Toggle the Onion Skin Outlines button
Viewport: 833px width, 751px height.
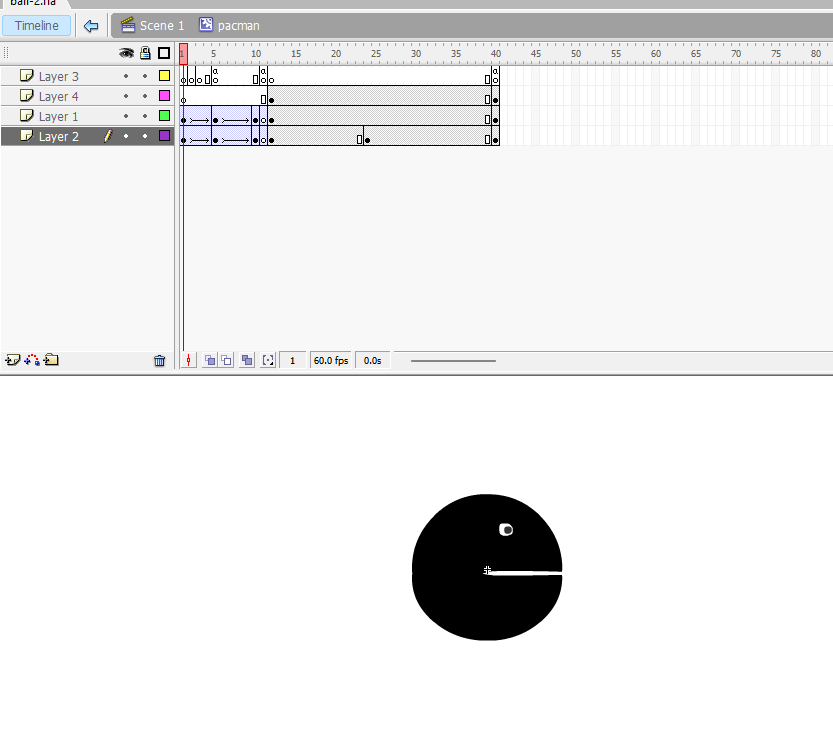point(226,361)
